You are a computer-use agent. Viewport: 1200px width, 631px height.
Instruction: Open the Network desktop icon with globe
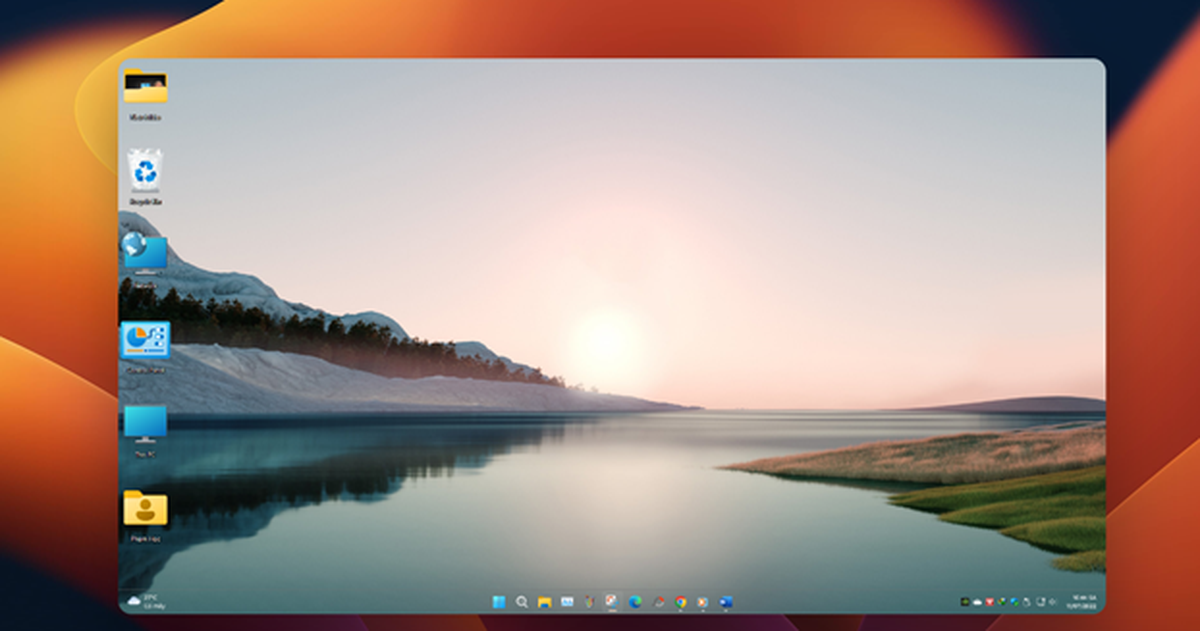click(x=146, y=253)
